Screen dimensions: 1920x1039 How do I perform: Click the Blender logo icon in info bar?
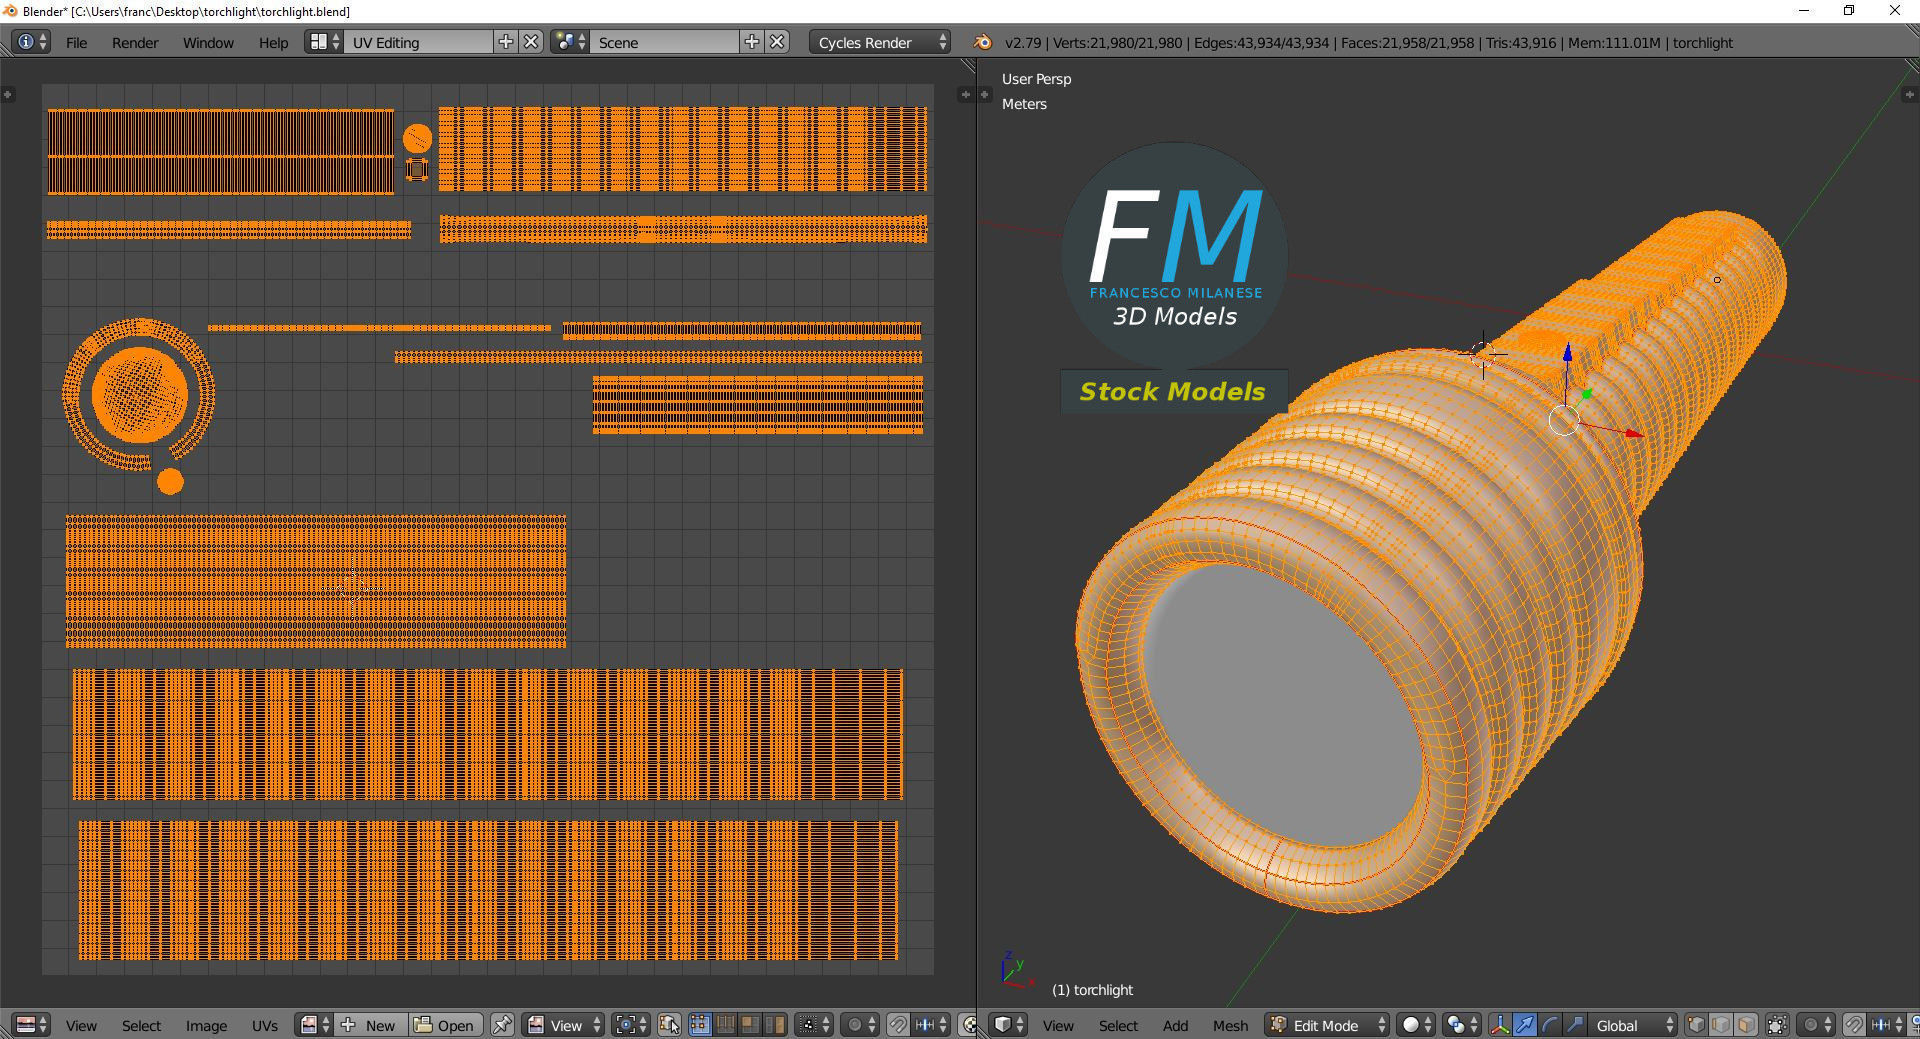coord(983,42)
